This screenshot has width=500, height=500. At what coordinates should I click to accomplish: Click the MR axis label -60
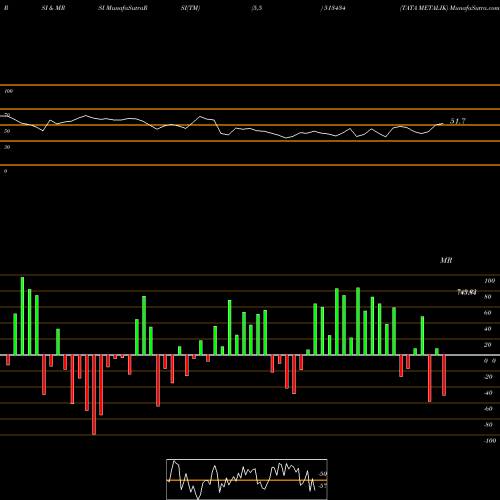coord(488,409)
